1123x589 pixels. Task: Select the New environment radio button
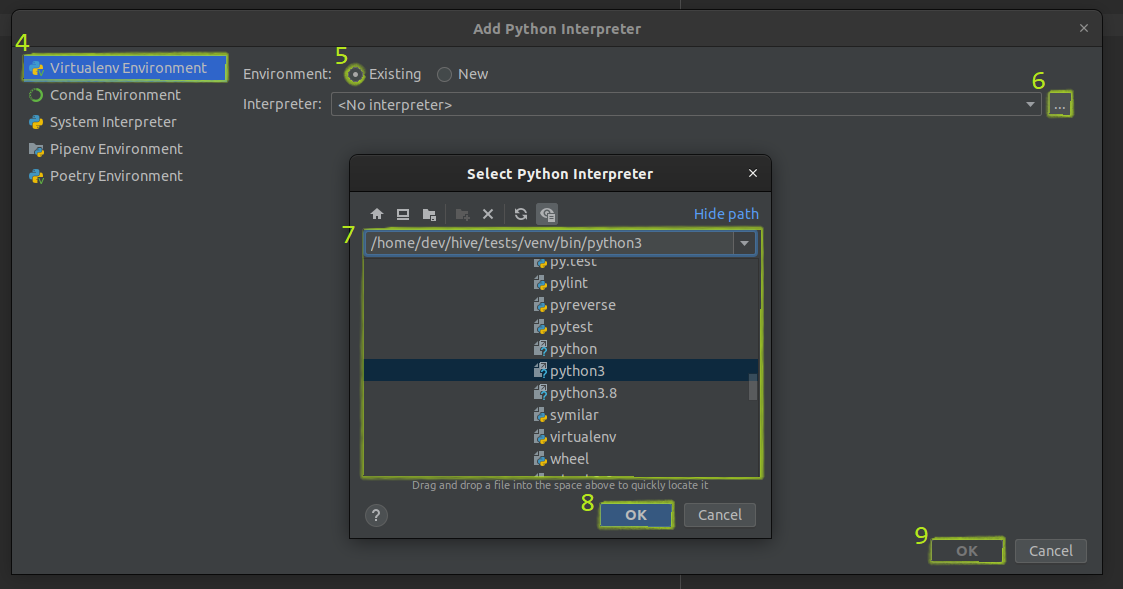tap(445, 74)
